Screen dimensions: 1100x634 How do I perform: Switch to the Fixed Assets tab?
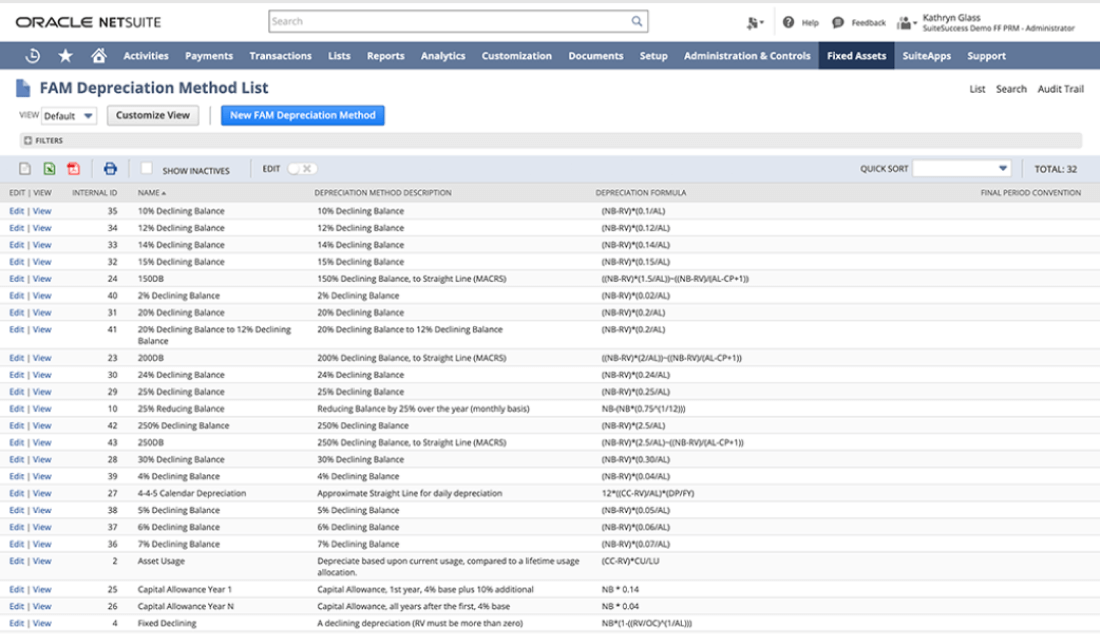(856, 55)
